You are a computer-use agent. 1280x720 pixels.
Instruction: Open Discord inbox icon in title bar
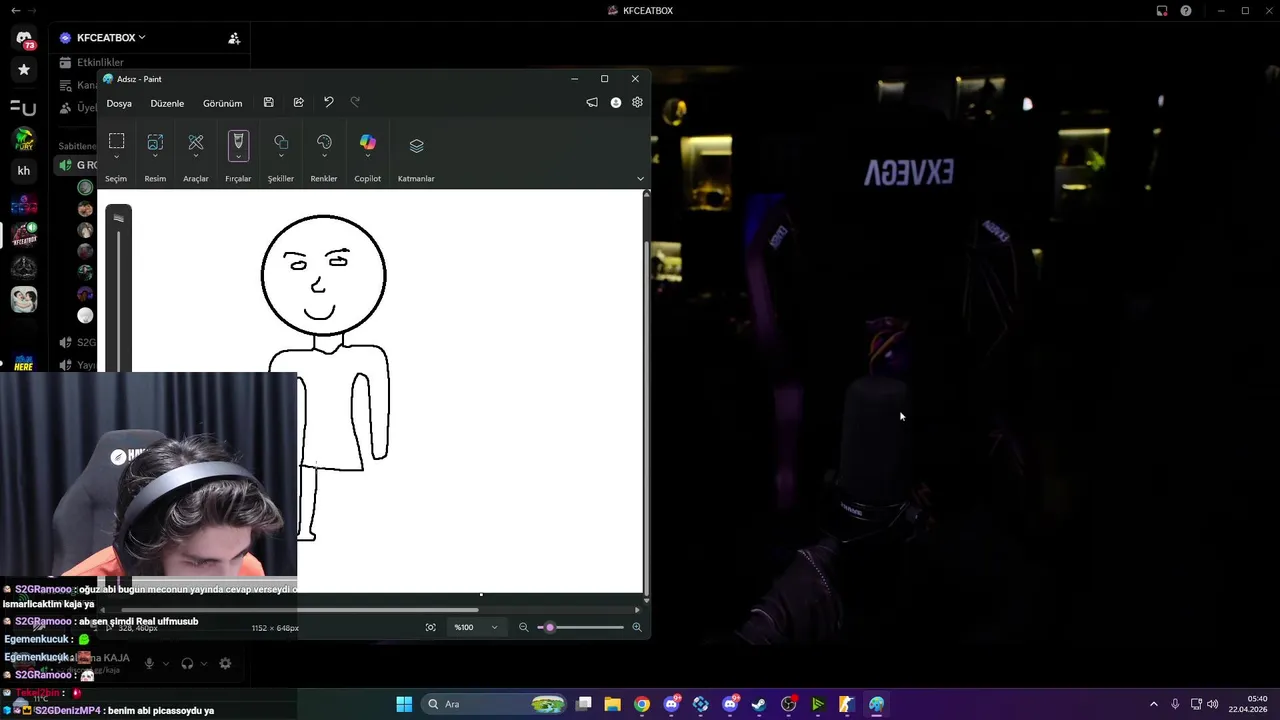click(x=1162, y=10)
